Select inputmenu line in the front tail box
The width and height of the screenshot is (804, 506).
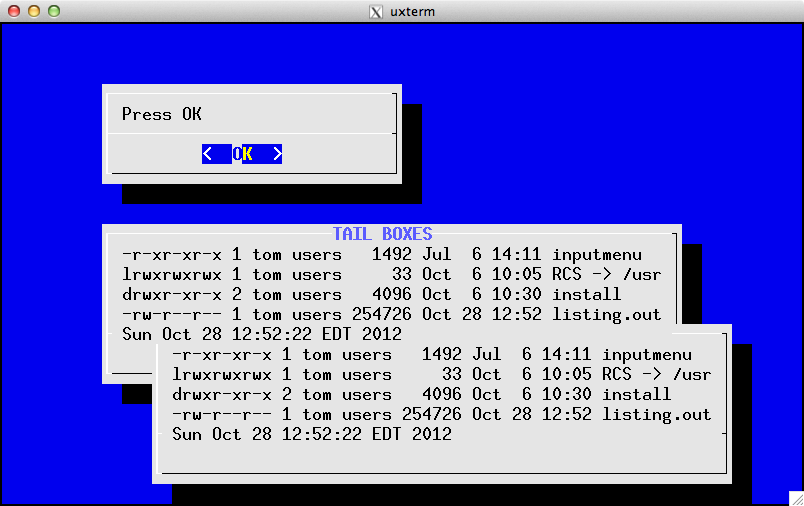pyautogui.click(x=441, y=354)
